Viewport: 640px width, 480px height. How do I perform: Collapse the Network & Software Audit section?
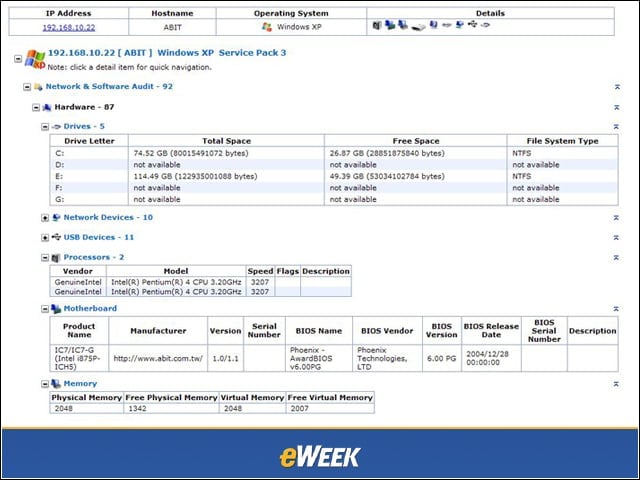[27, 87]
